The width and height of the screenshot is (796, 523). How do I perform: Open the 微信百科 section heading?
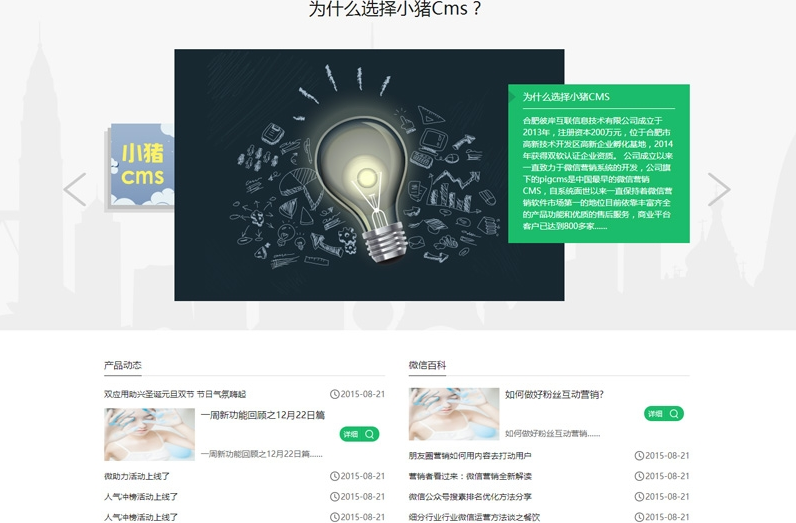[427, 365]
